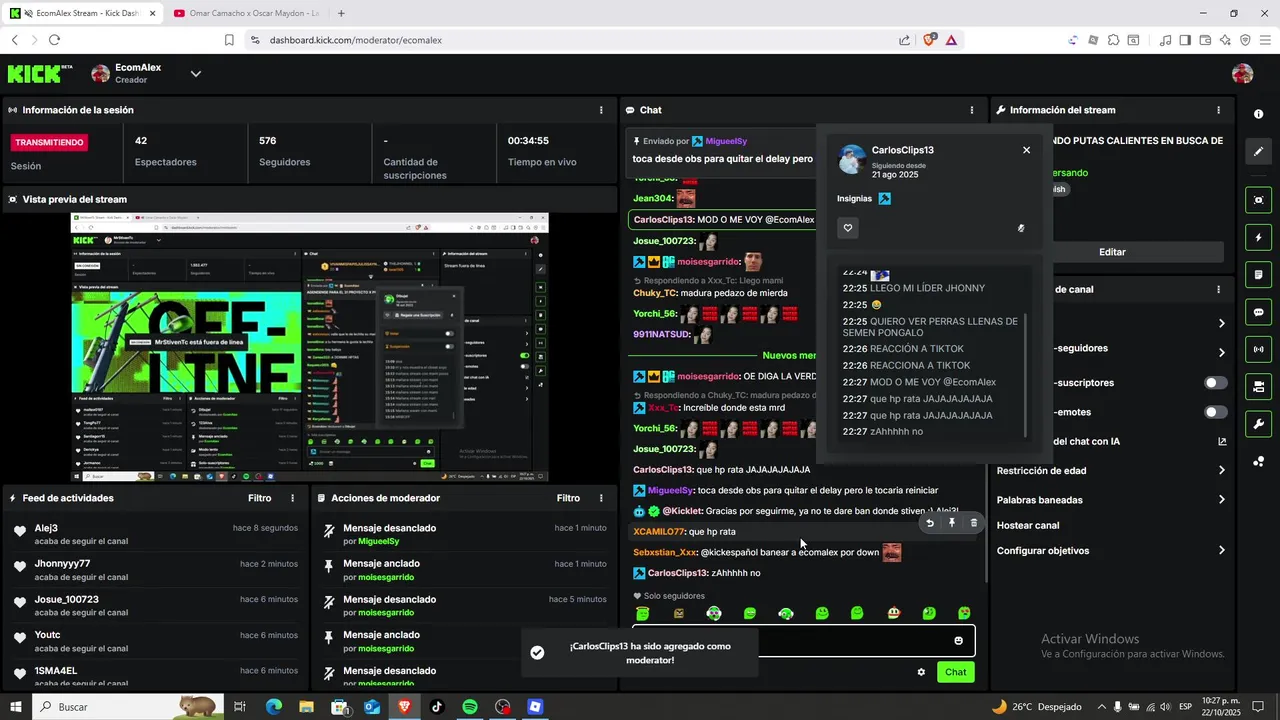Screen dimensions: 1280x720
Task: Switch to the EcomAlex Stream browser tab
Action: (x=82, y=13)
